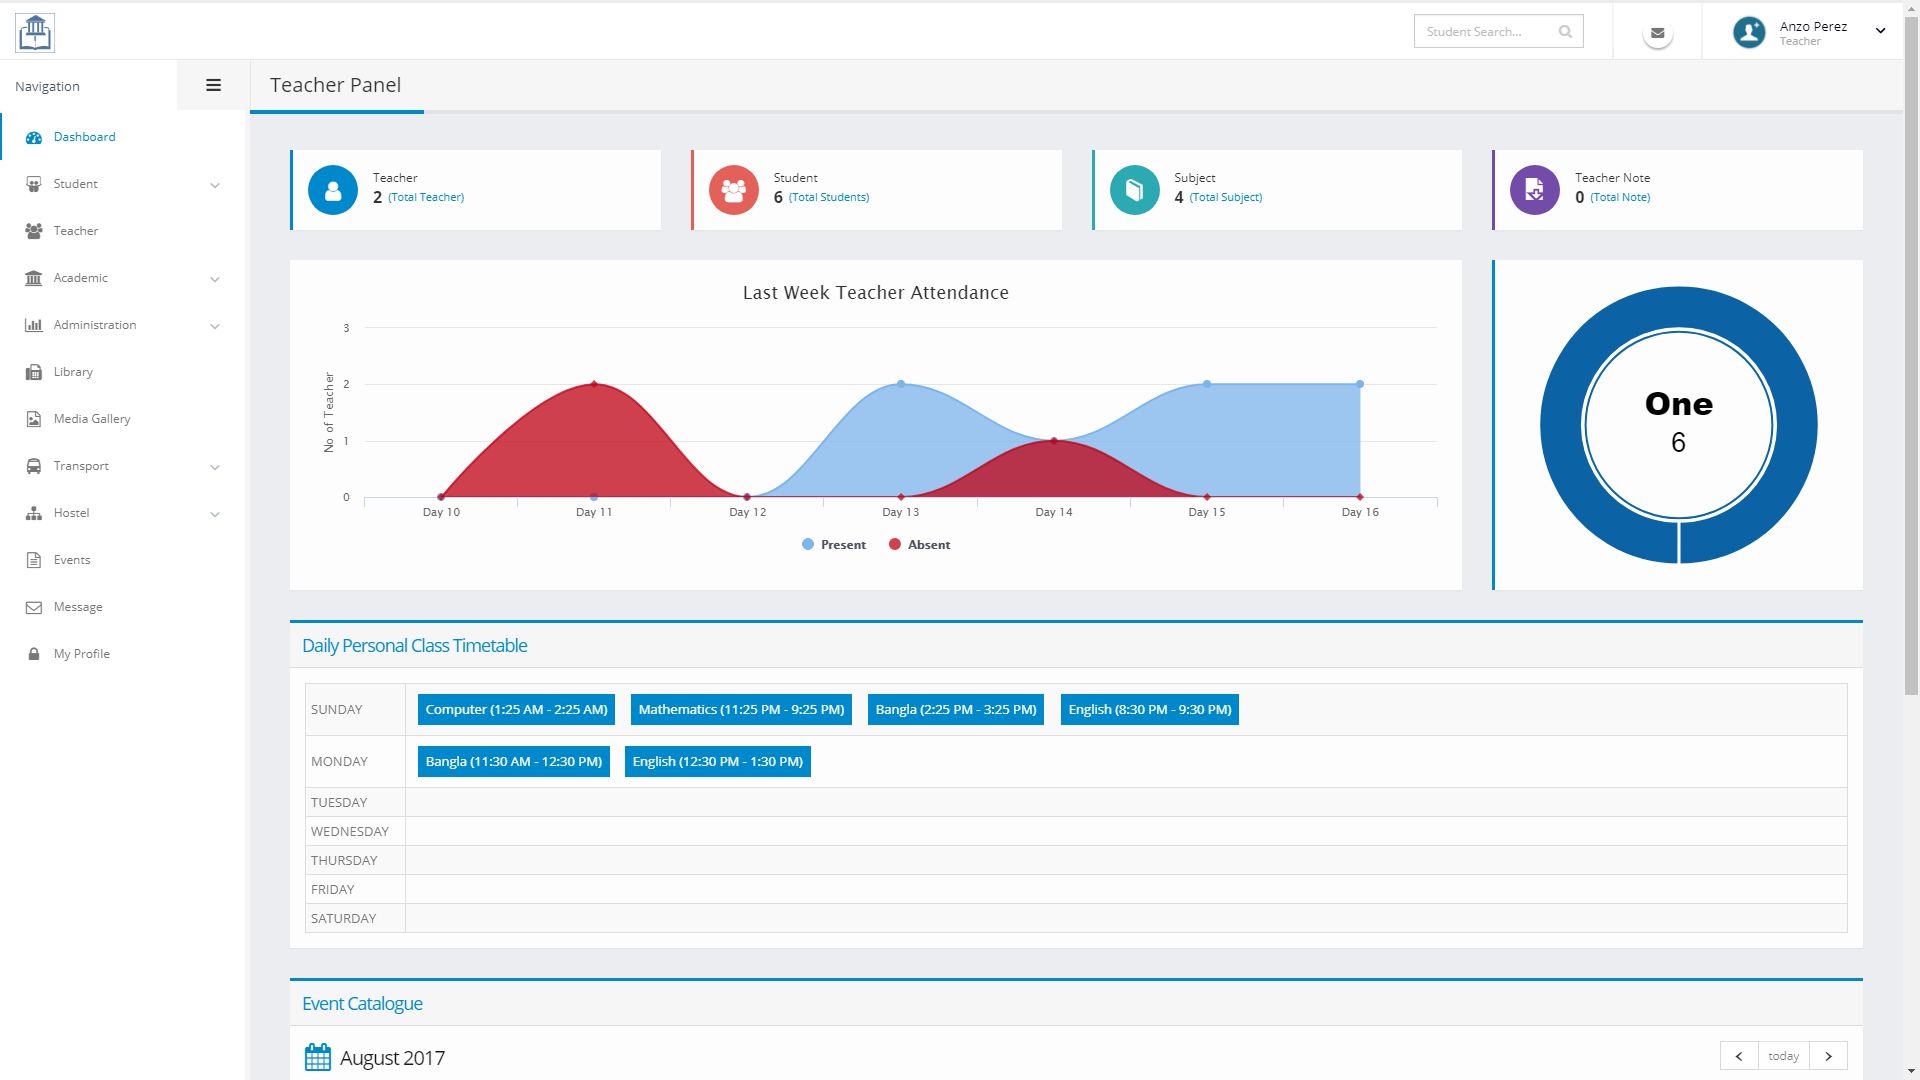Click the school logo icon
Image resolution: width=1920 pixels, height=1080 pixels.
[35, 33]
